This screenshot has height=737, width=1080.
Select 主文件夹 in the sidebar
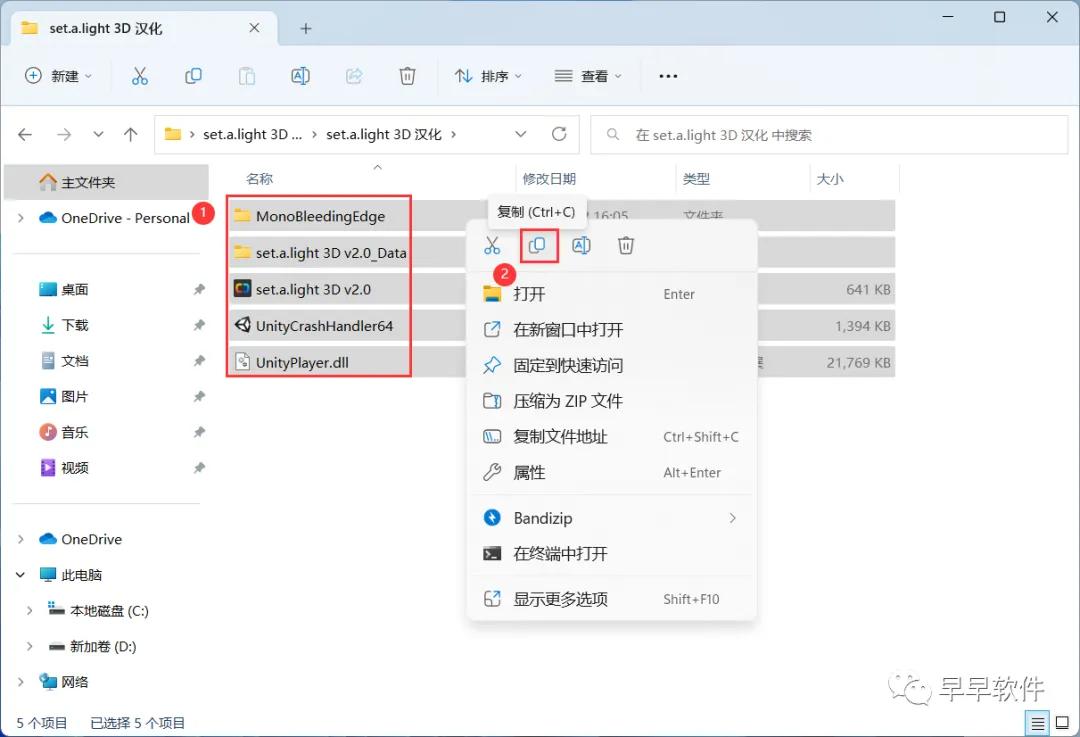pyautogui.click(x=107, y=182)
